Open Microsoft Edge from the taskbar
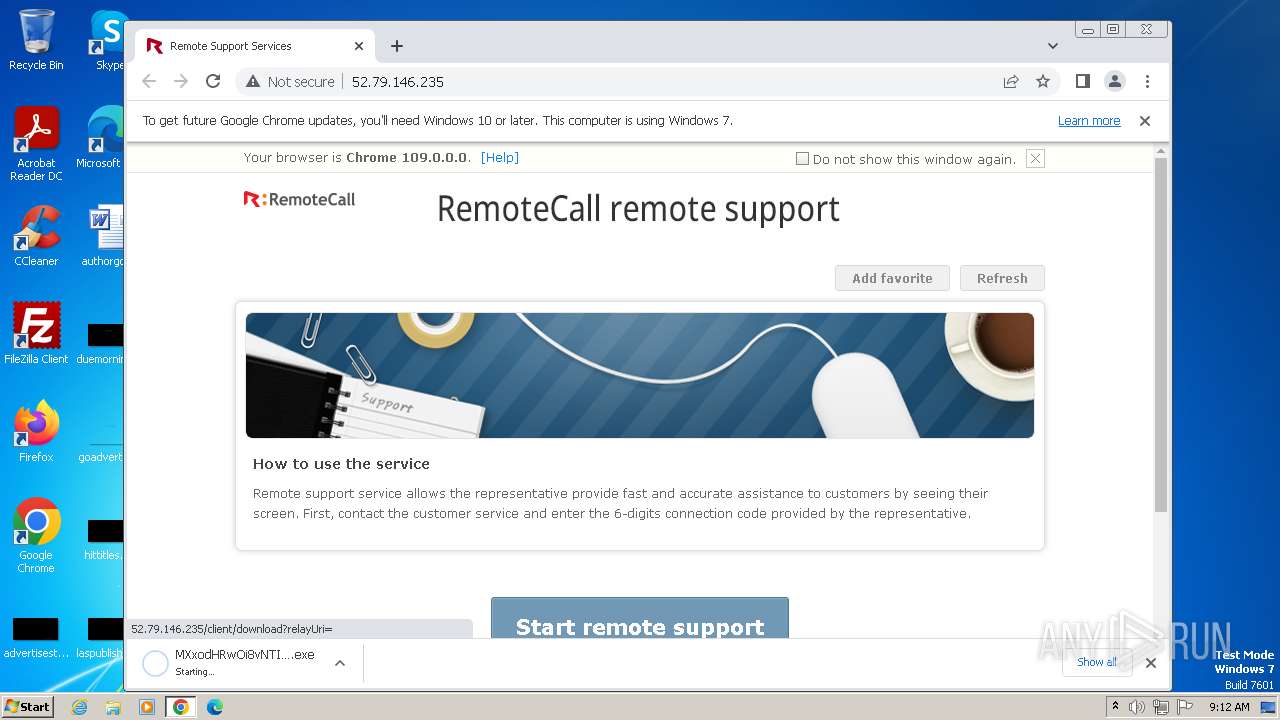This screenshot has width=1280, height=720. click(215, 707)
